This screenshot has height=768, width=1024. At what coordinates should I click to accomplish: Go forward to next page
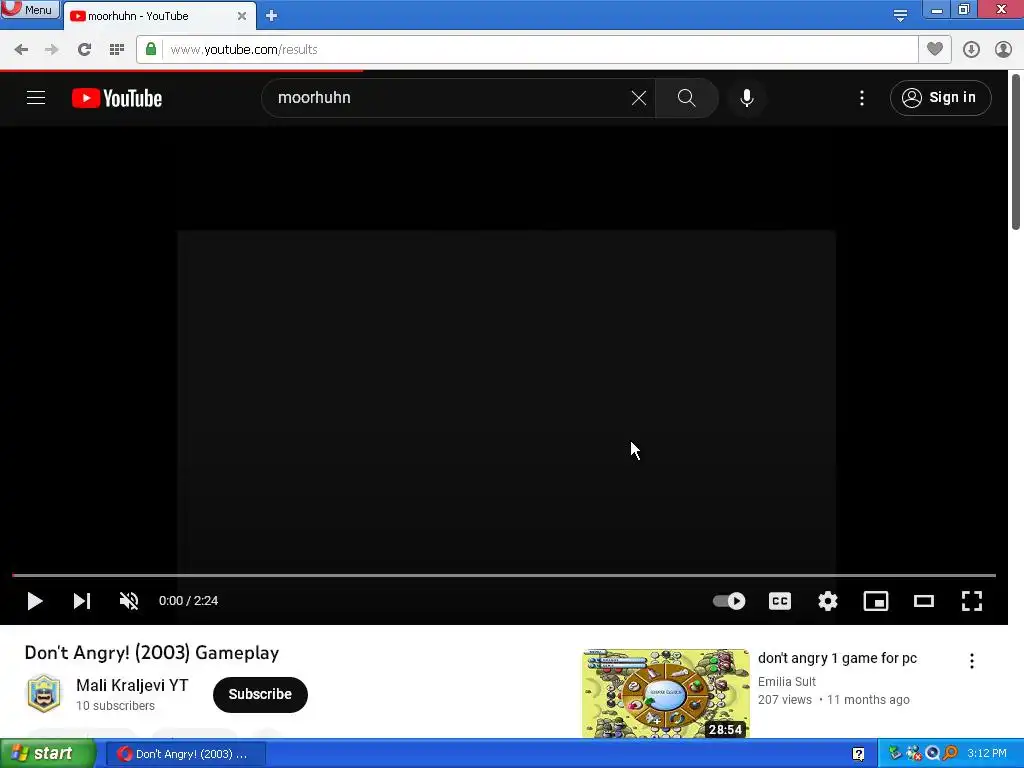click(52, 50)
